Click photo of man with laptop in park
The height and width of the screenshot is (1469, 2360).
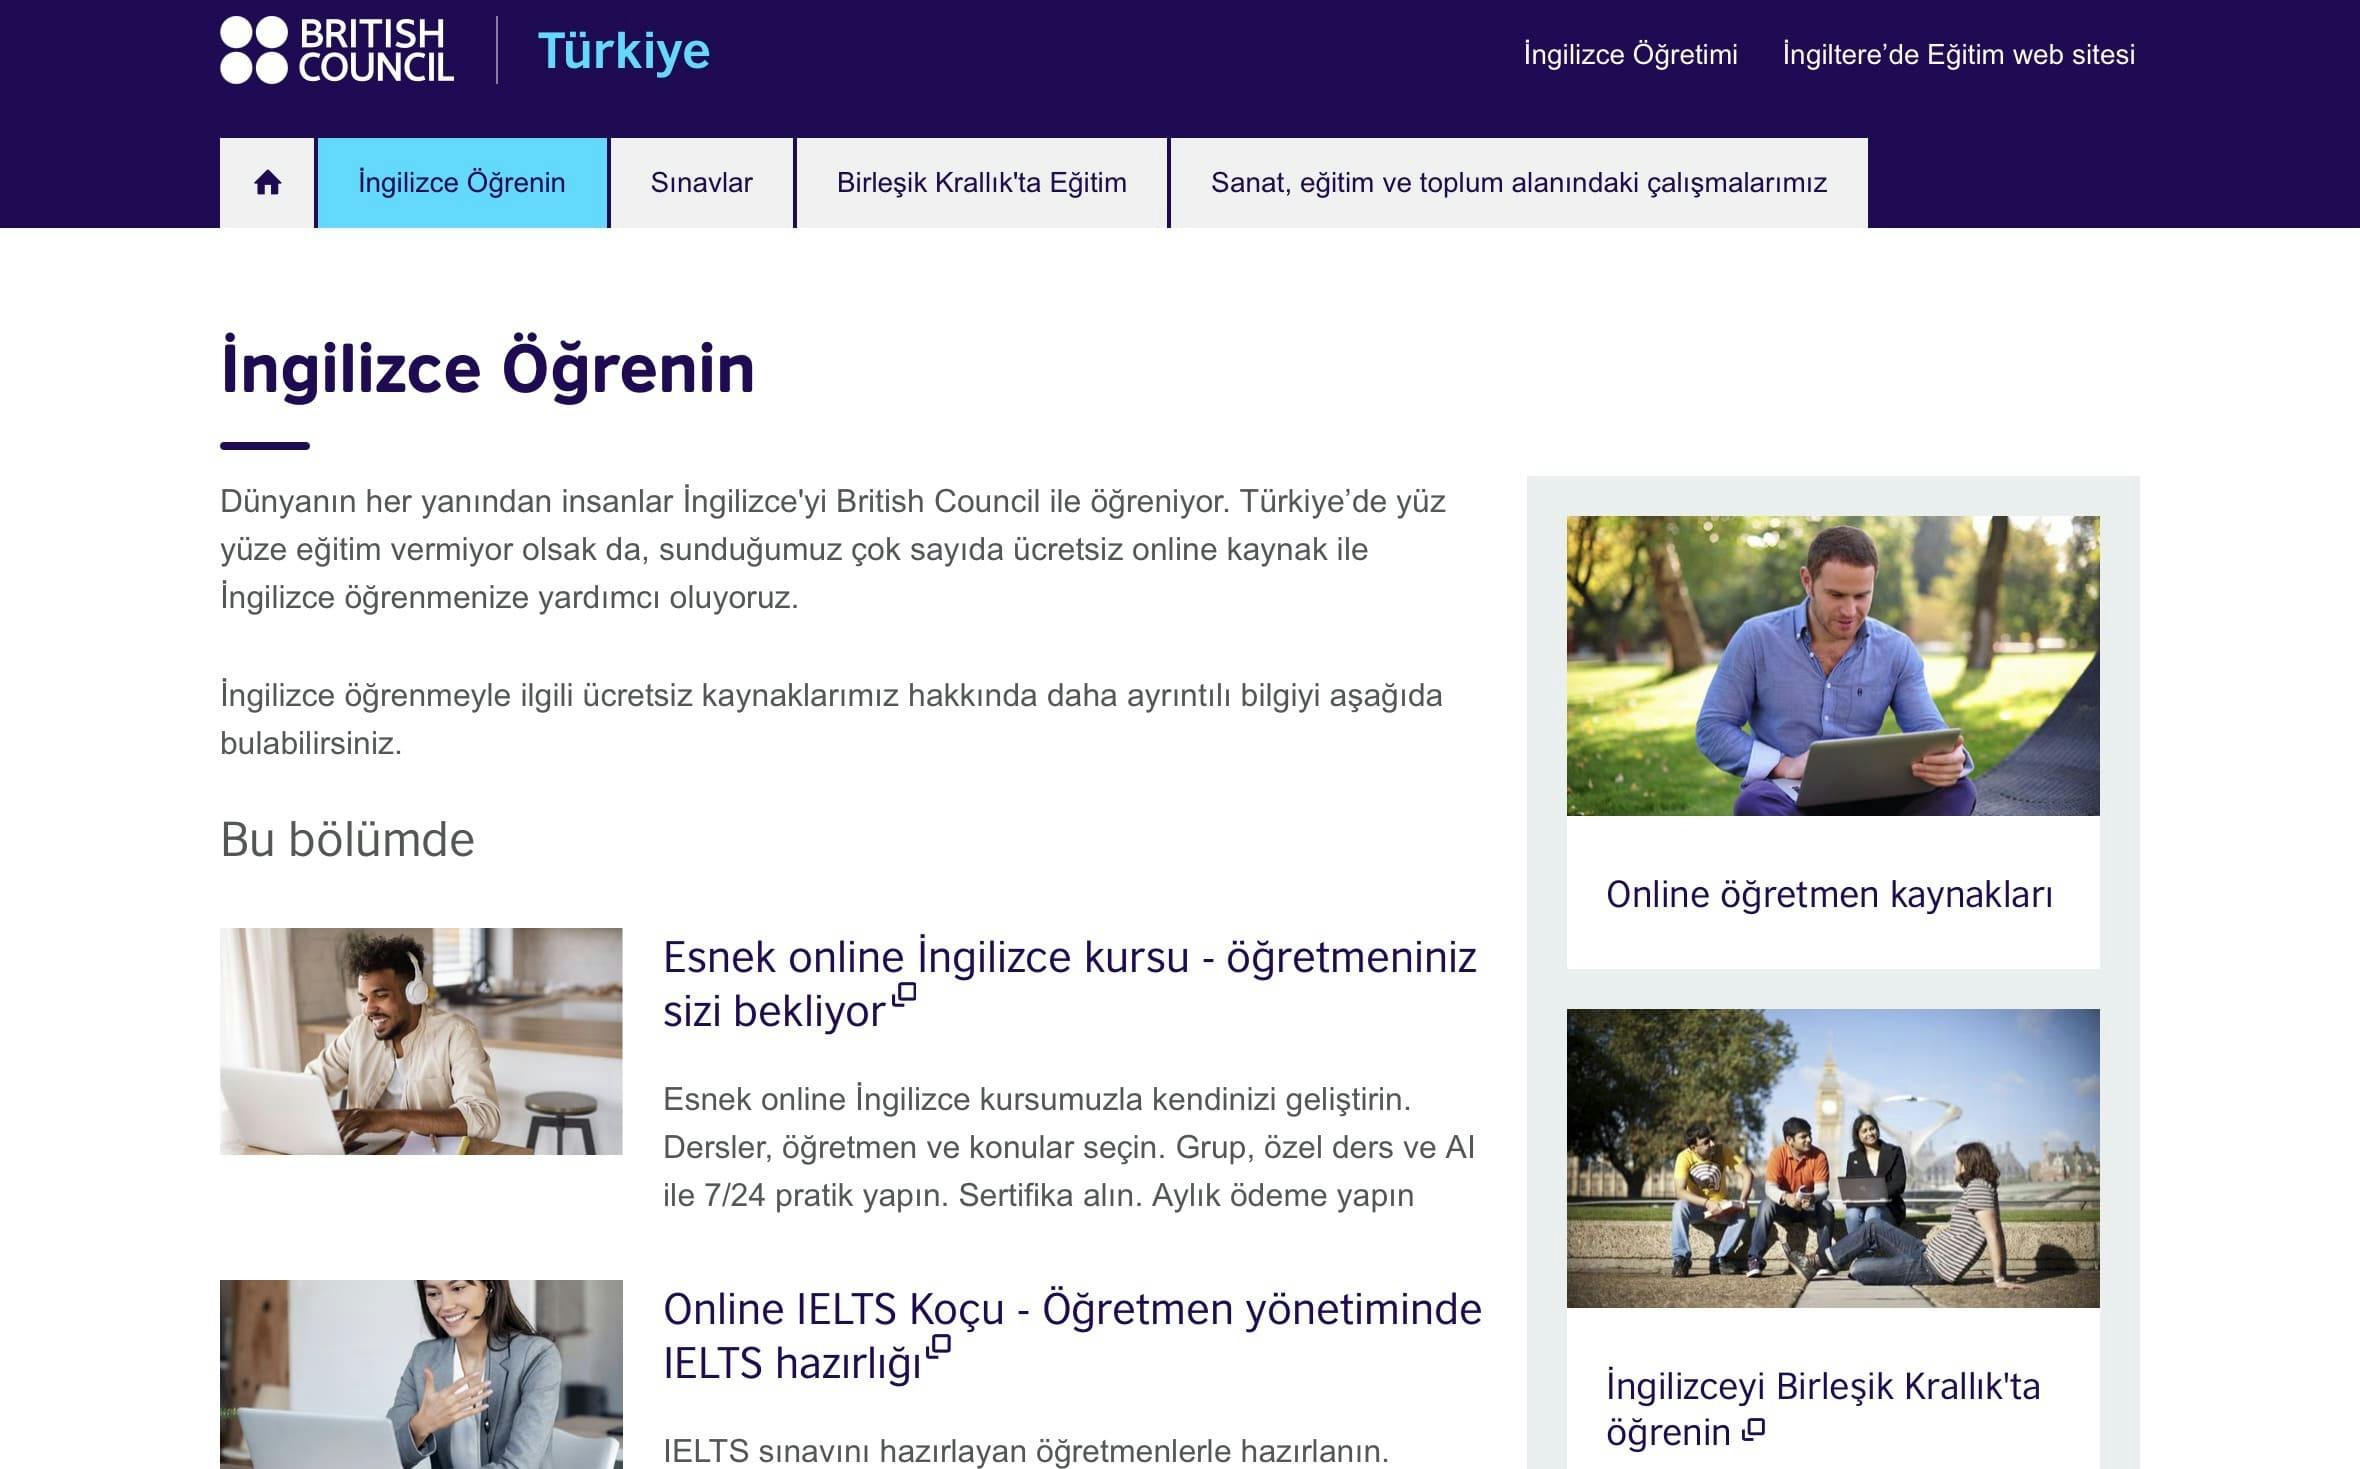tap(1832, 665)
